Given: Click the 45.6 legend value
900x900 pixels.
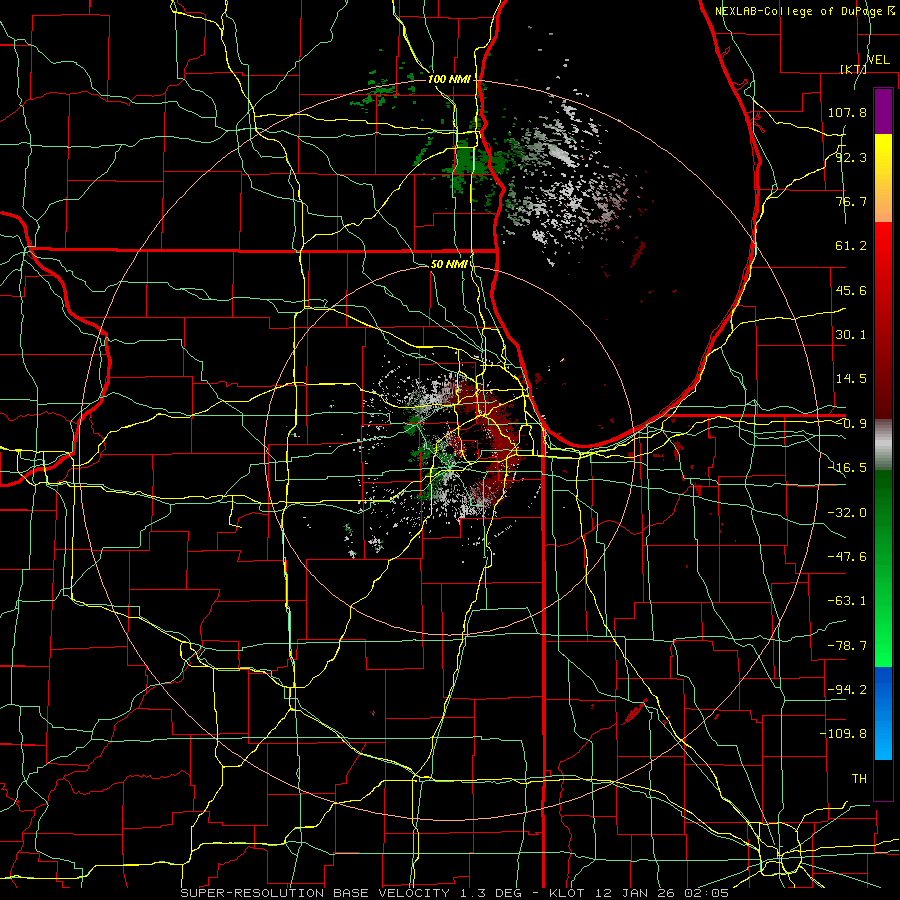Looking at the screenshot, I should (851, 290).
